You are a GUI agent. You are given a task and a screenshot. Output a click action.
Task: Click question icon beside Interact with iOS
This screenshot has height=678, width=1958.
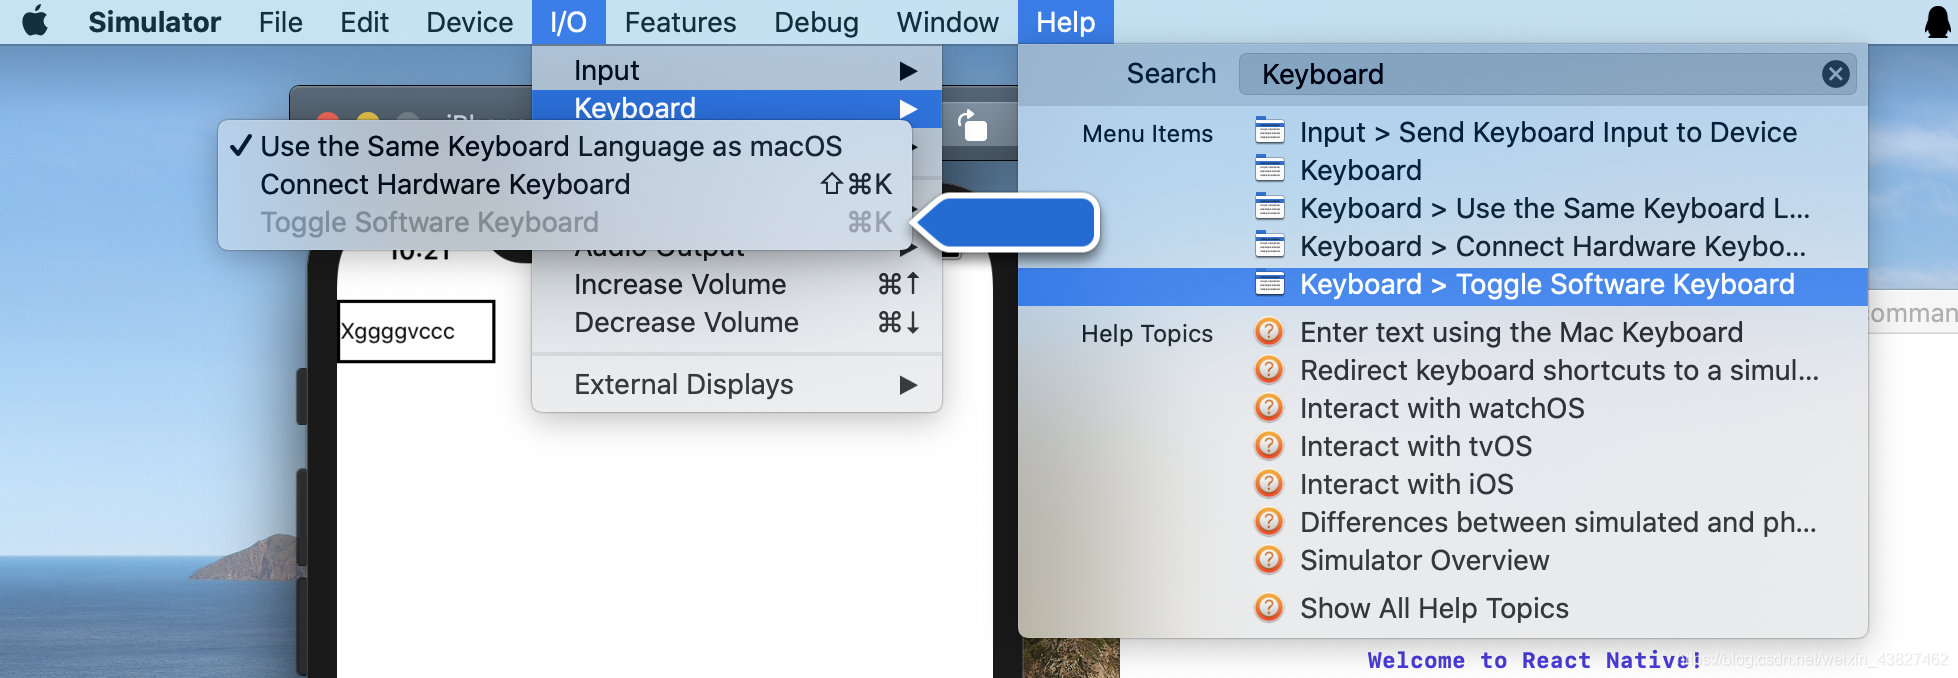[1269, 483]
